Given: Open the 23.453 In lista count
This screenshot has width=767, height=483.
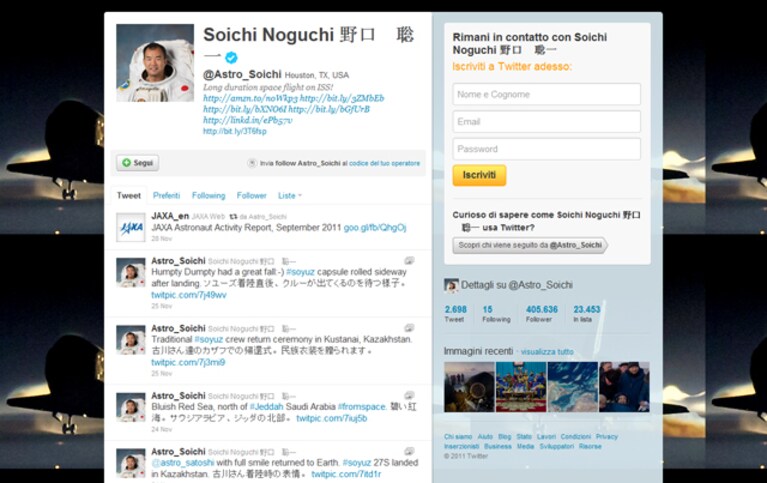Looking at the screenshot, I should [587, 314].
